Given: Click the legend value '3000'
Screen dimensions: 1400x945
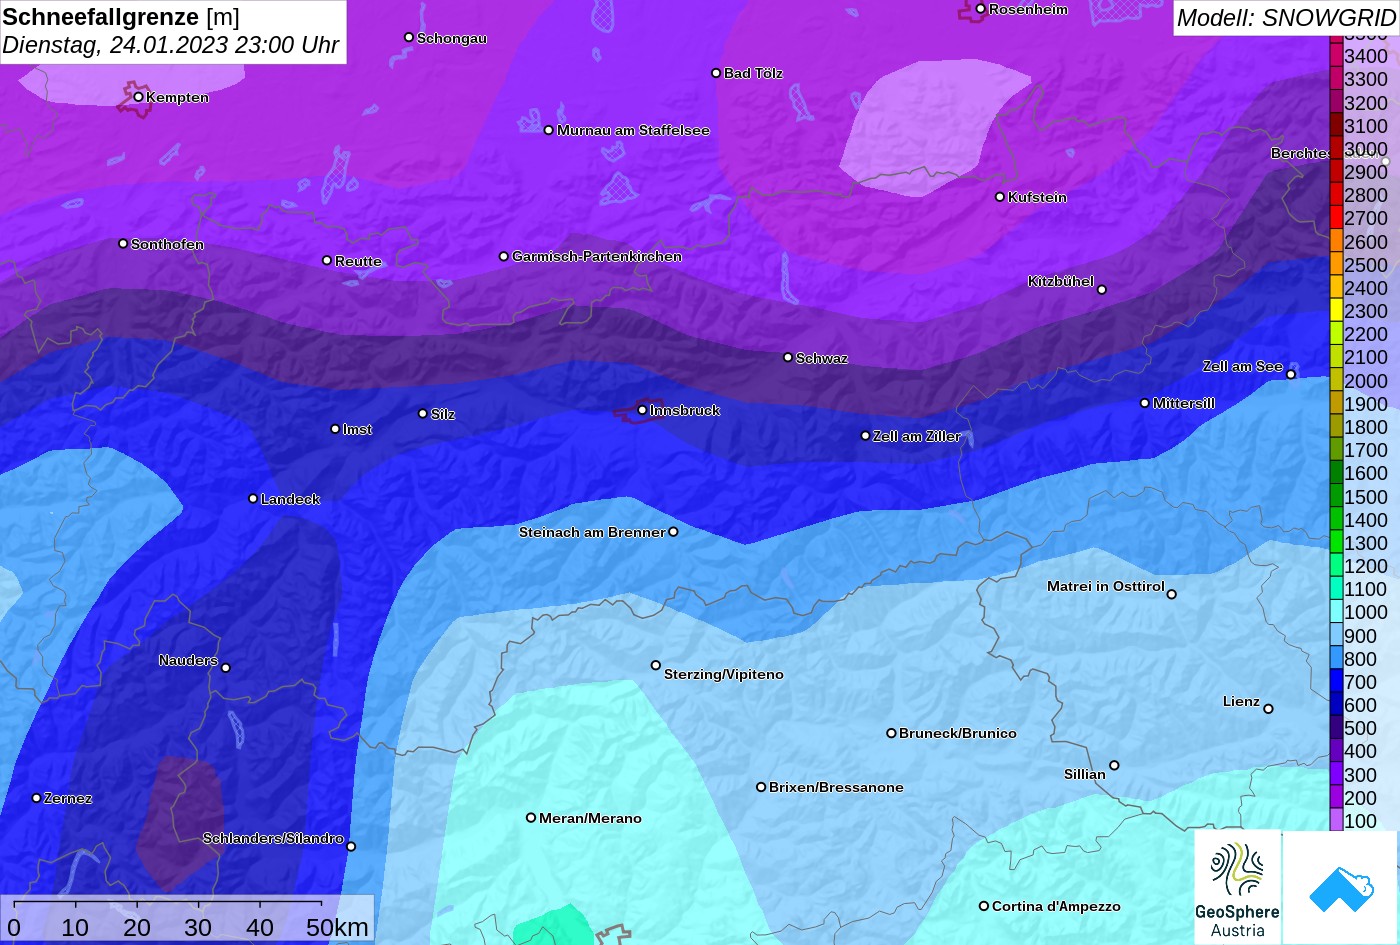Looking at the screenshot, I should 1366,149.
